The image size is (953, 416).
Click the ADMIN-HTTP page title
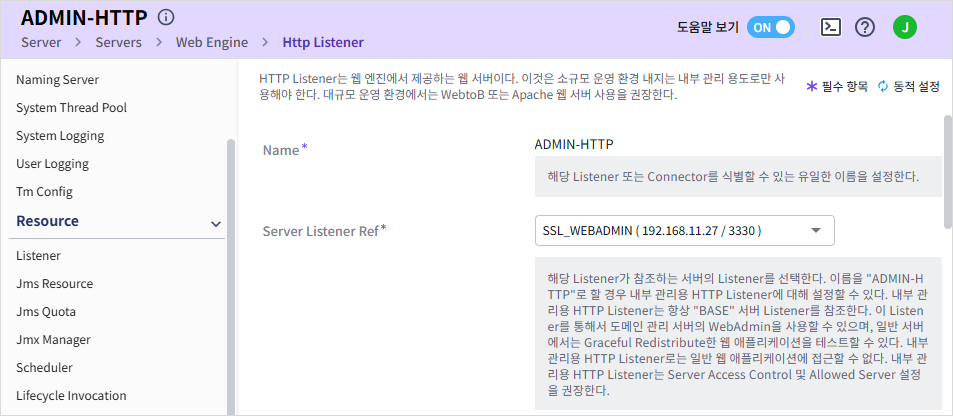pyautogui.click(x=84, y=18)
